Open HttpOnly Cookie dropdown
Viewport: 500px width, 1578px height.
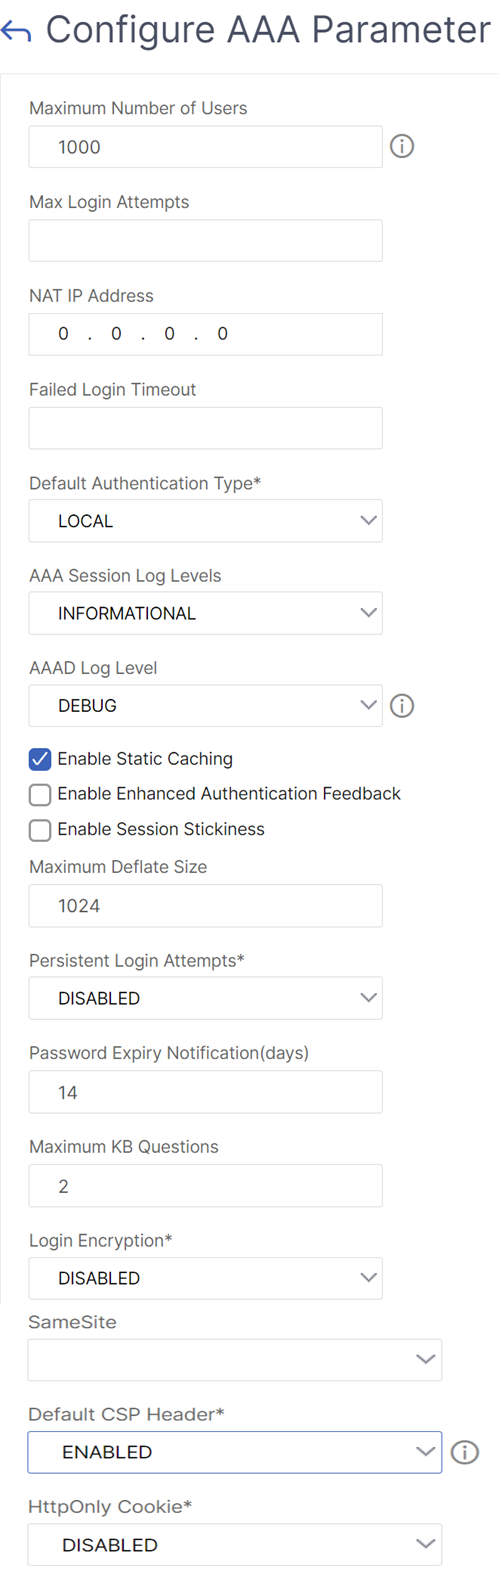(235, 1545)
